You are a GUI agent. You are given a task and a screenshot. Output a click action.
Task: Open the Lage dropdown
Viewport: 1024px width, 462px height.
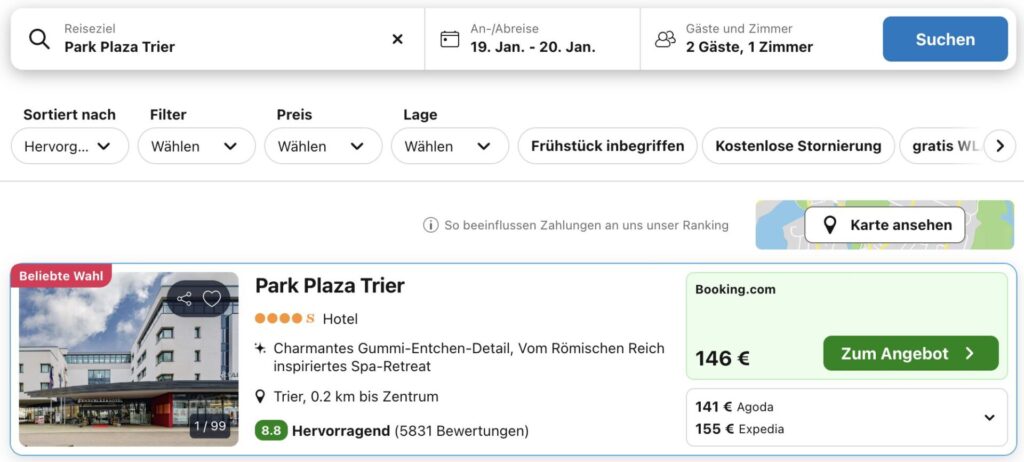click(449, 146)
